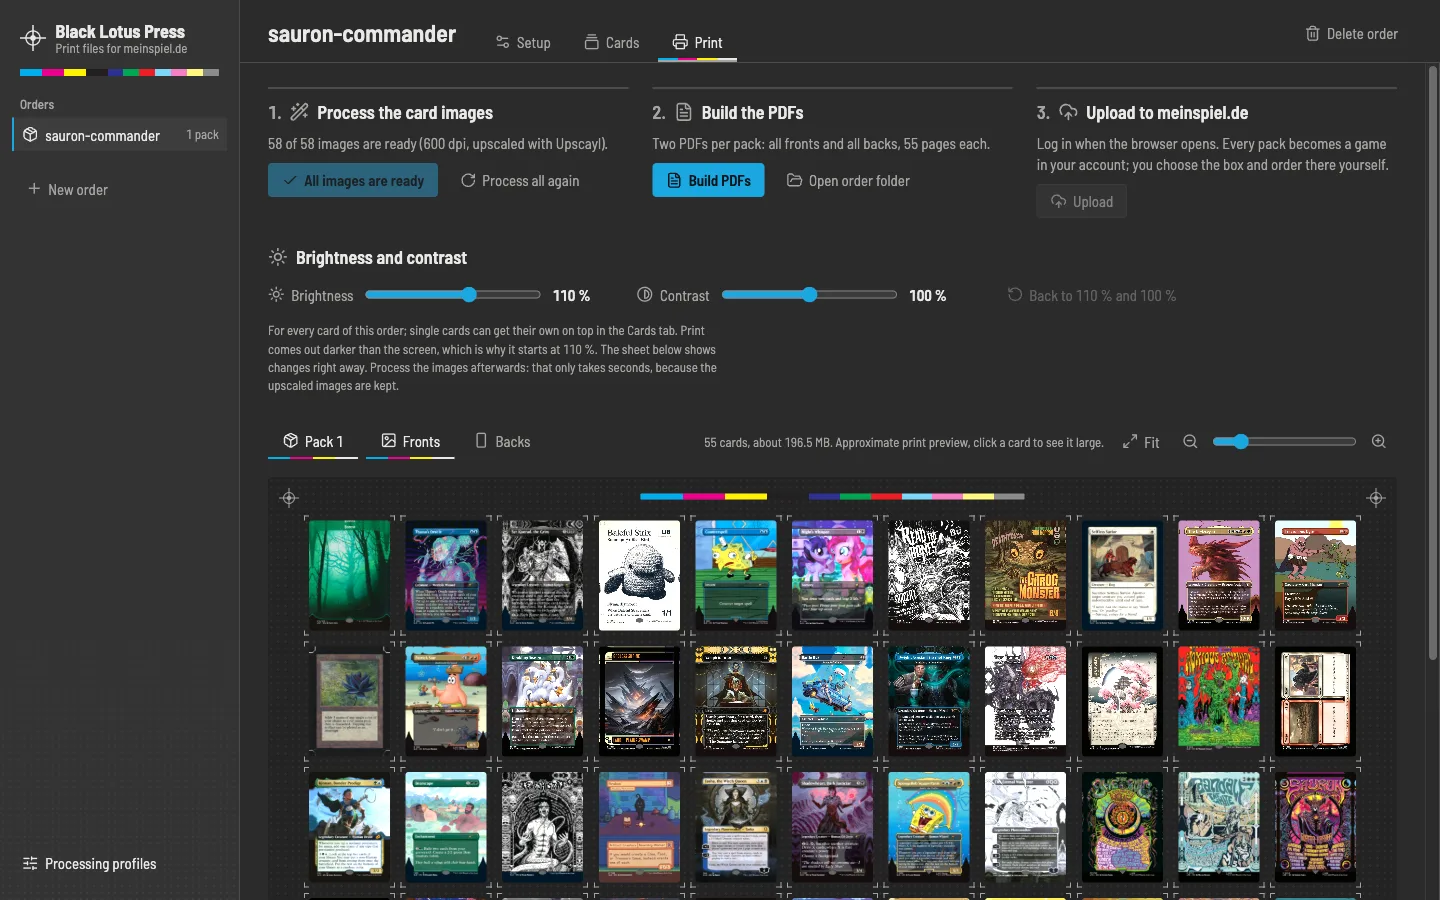Open the Cards tab

point(611,42)
